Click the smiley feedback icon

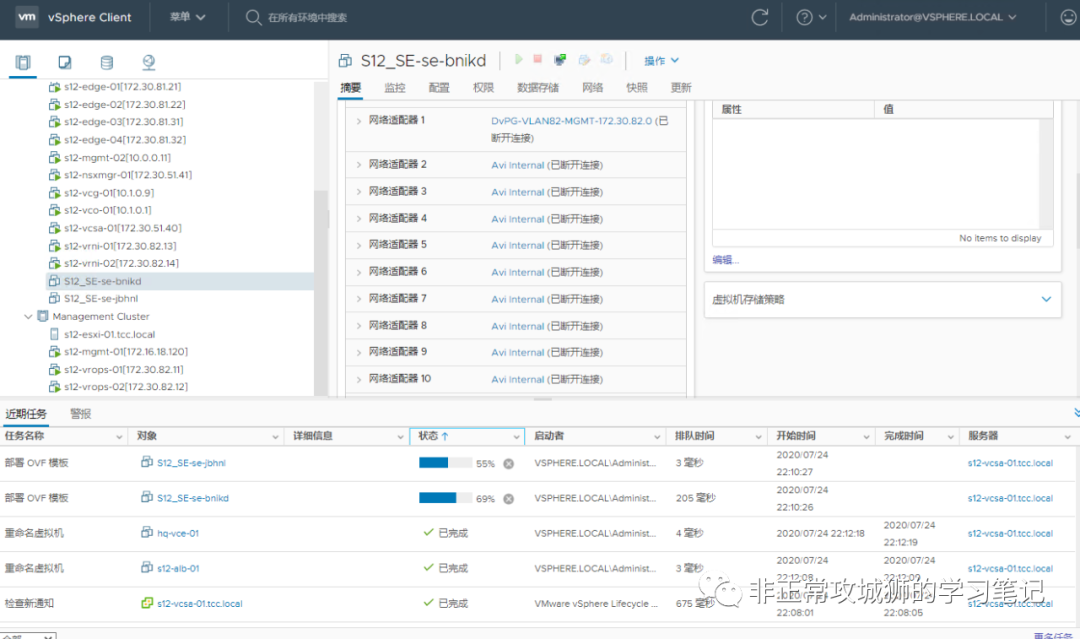(1068, 17)
